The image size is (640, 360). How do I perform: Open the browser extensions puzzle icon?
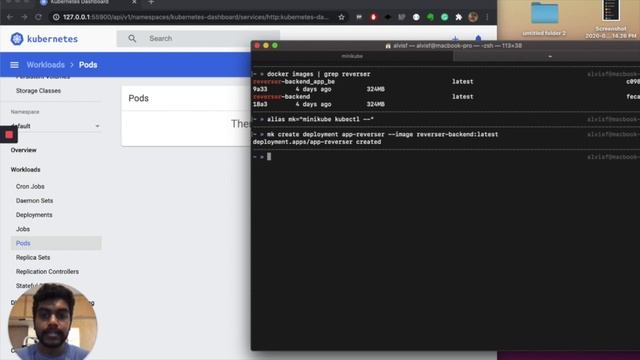click(x=459, y=17)
